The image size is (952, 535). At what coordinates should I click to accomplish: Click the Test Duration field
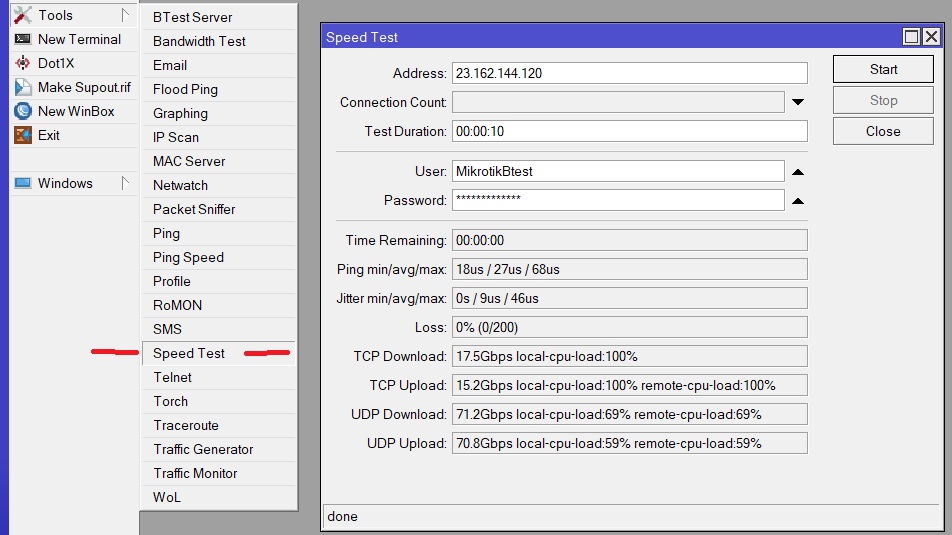click(630, 131)
